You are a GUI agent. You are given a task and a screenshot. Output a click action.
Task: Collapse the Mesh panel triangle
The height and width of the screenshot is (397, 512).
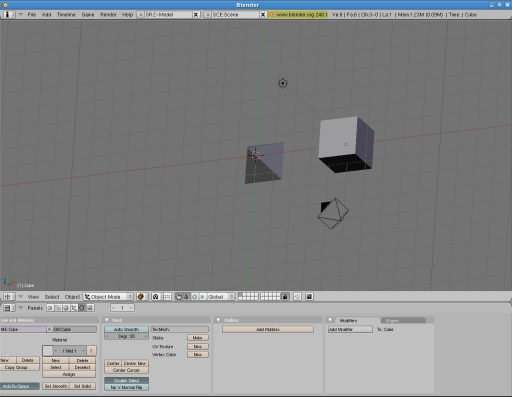(107, 320)
